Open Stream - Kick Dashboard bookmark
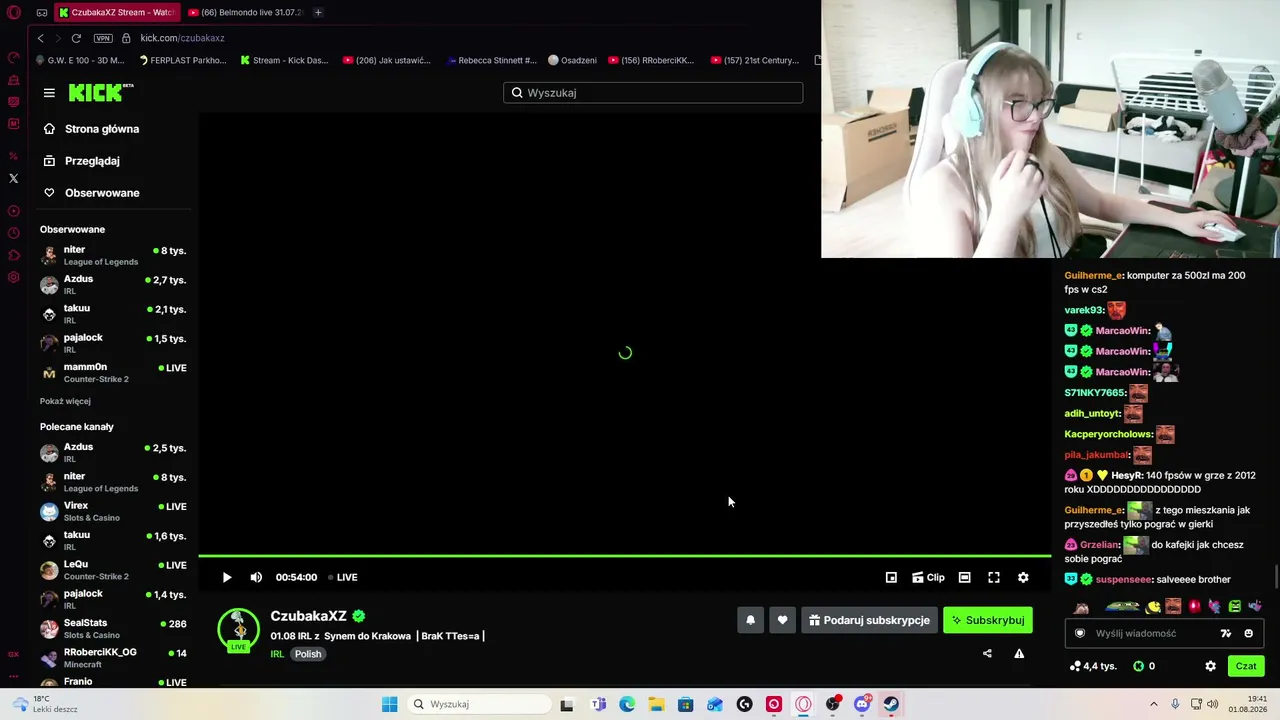This screenshot has height=720, width=1280. 284,60
